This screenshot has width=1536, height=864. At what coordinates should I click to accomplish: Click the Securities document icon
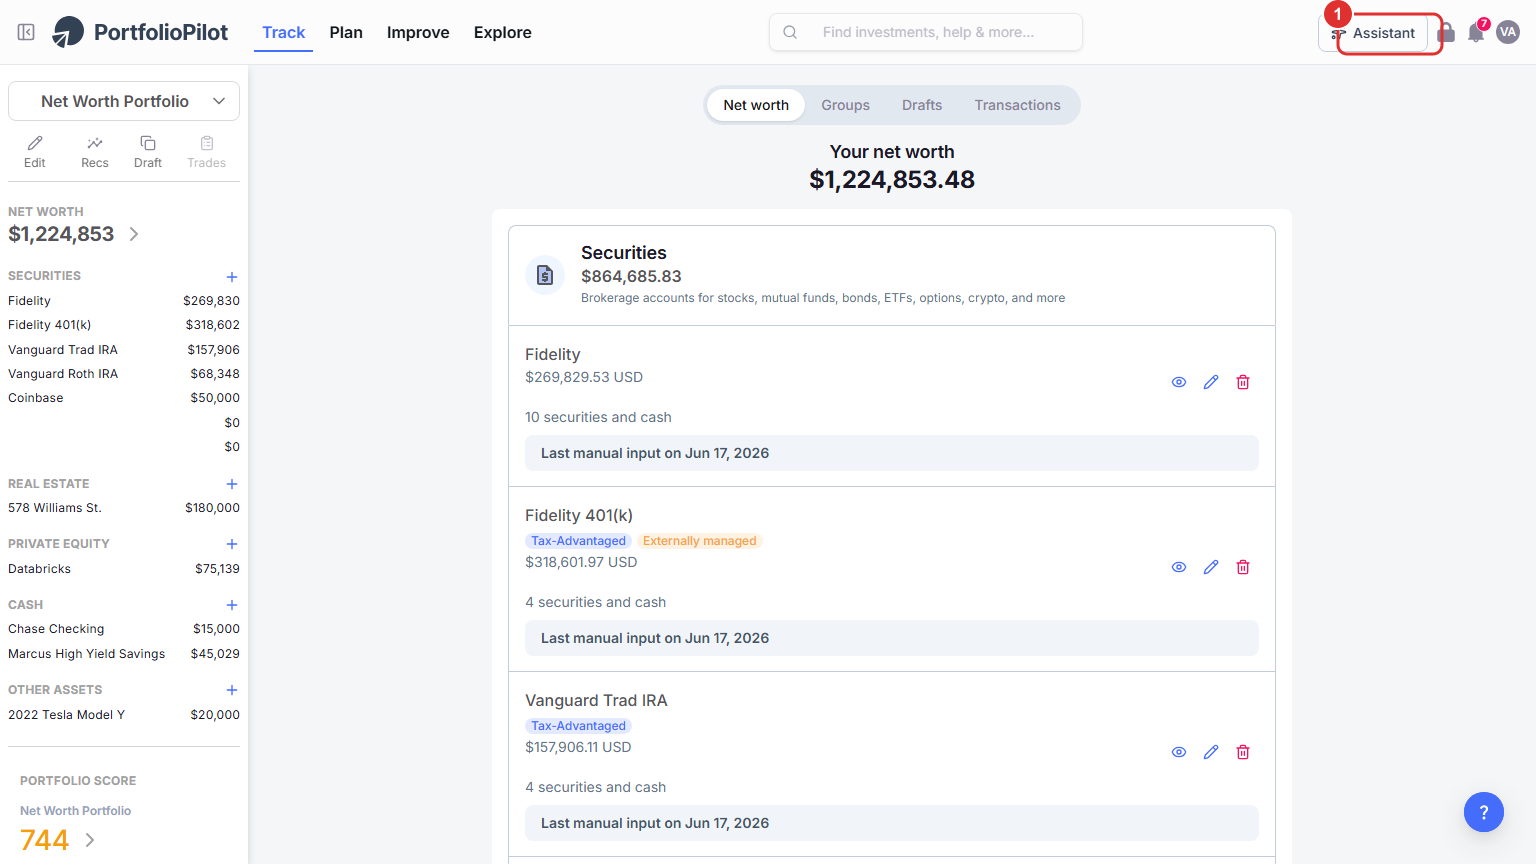[x=545, y=275]
